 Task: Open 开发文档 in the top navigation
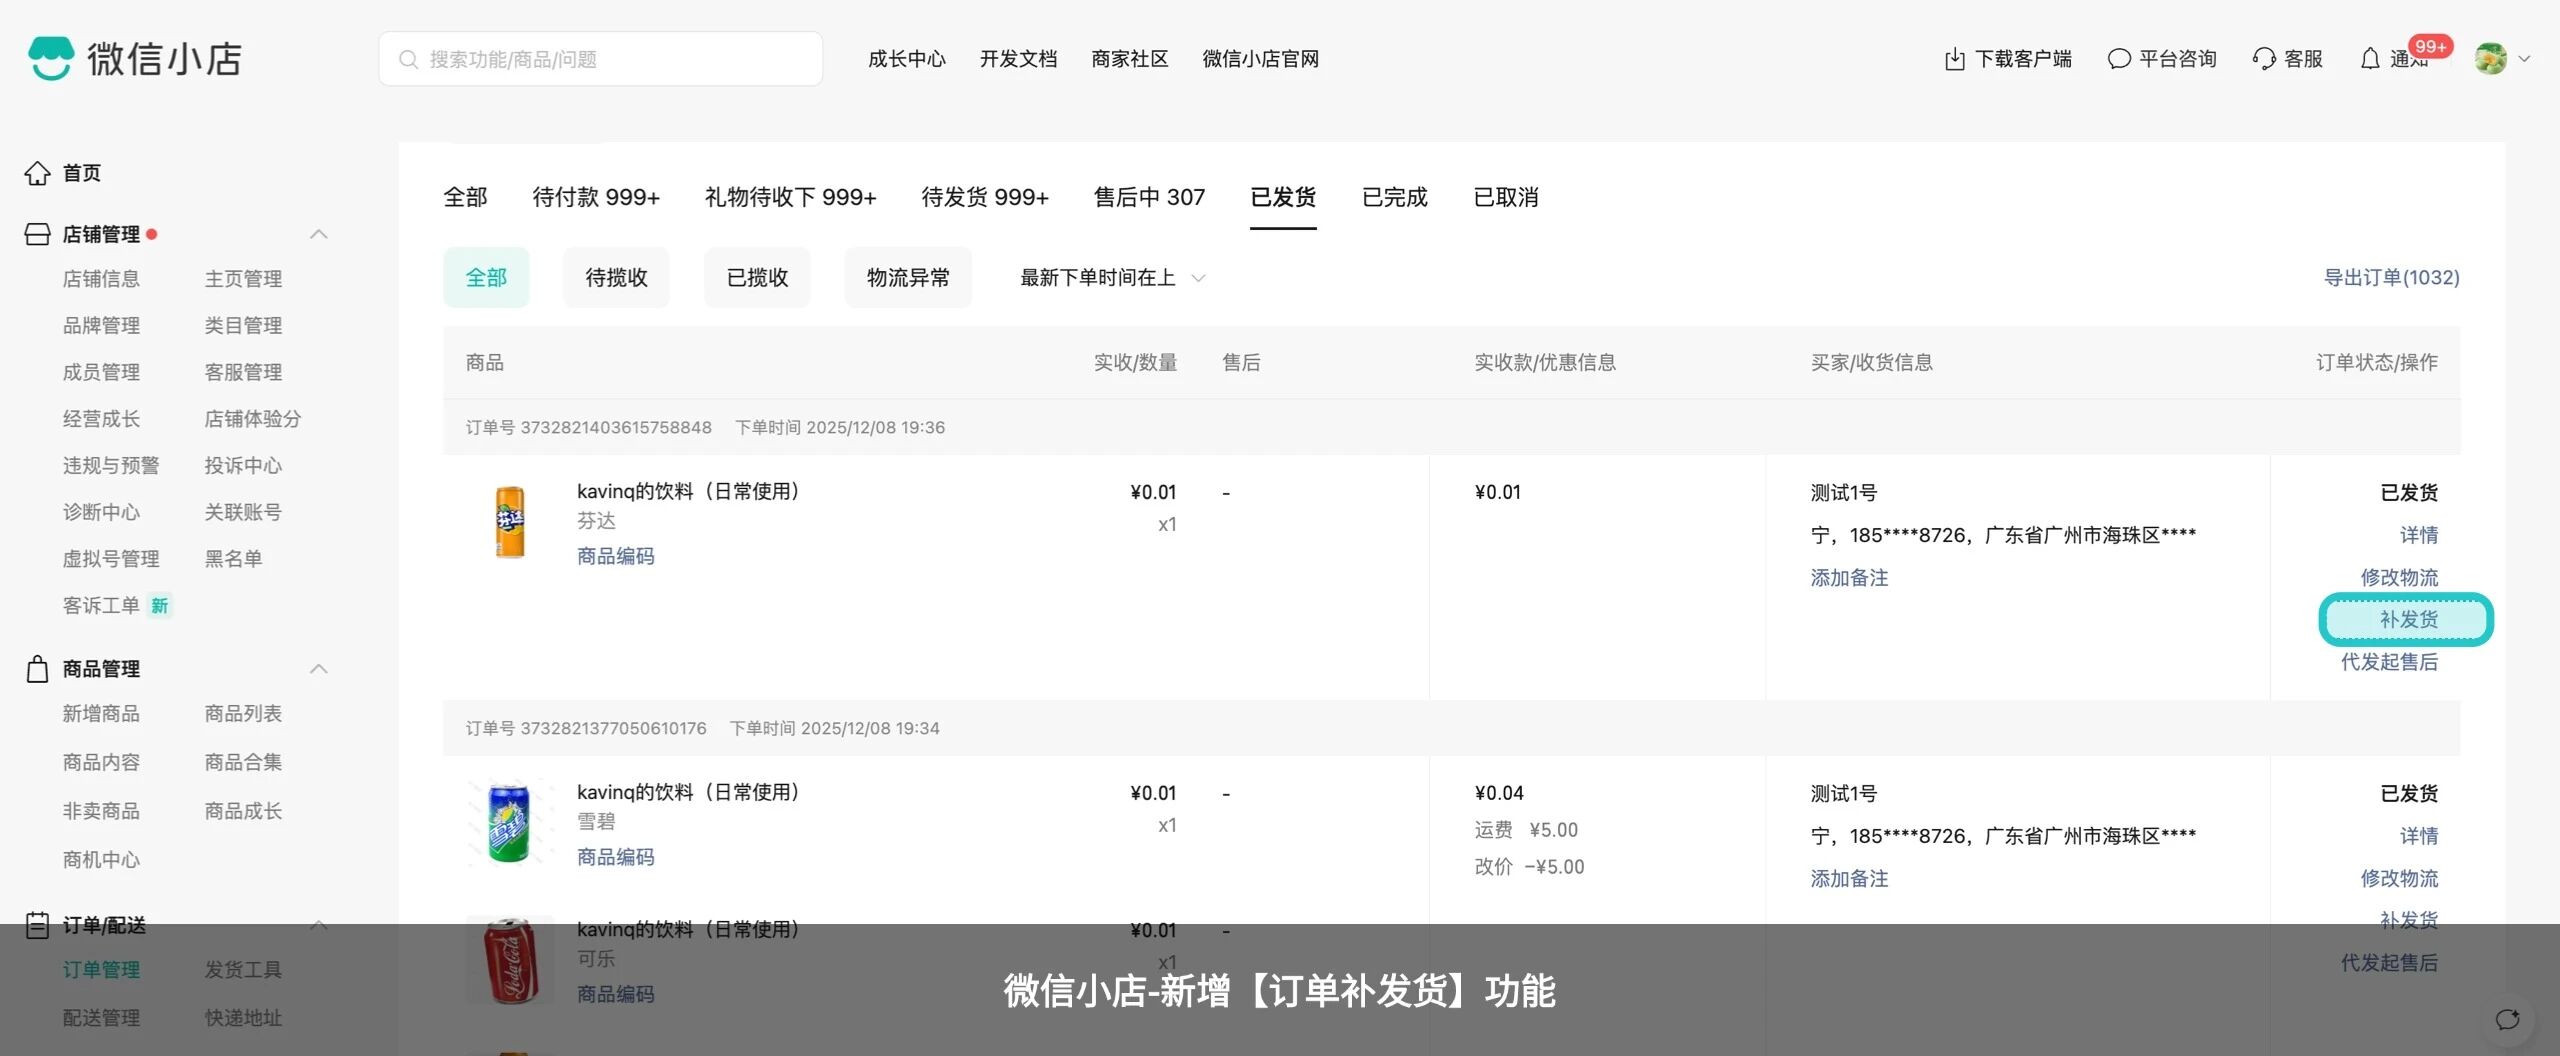point(1018,59)
